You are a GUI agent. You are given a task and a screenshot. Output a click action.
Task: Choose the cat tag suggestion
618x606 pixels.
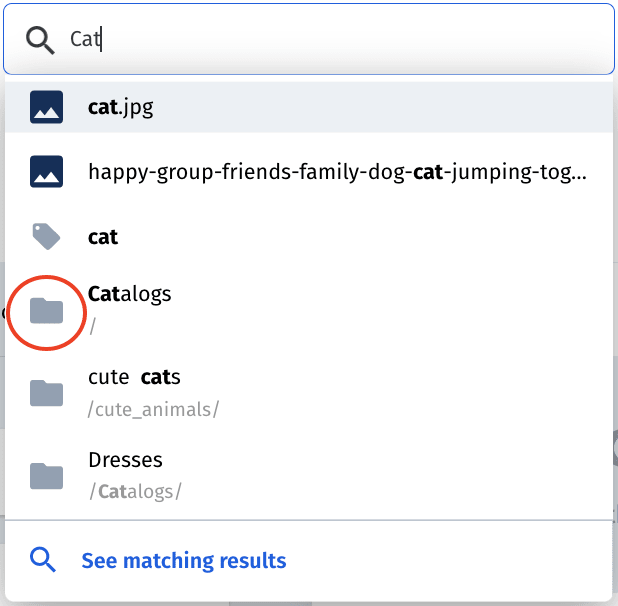[x=309, y=236]
